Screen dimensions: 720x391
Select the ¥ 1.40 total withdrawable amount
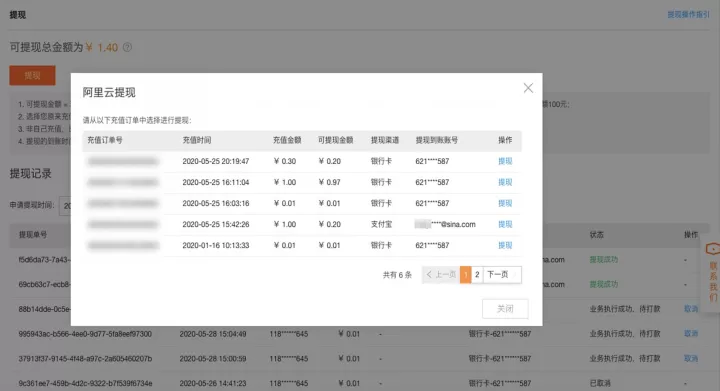pyautogui.click(x=102, y=47)
